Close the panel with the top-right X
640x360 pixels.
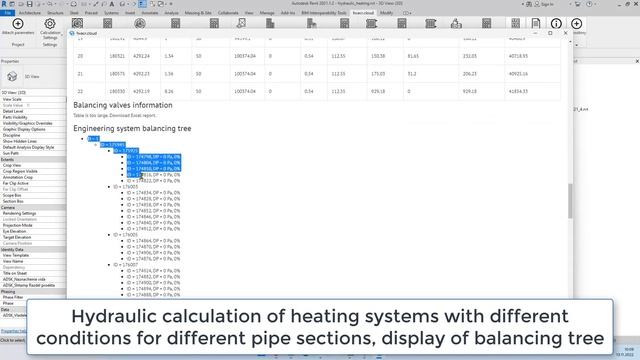637,61
